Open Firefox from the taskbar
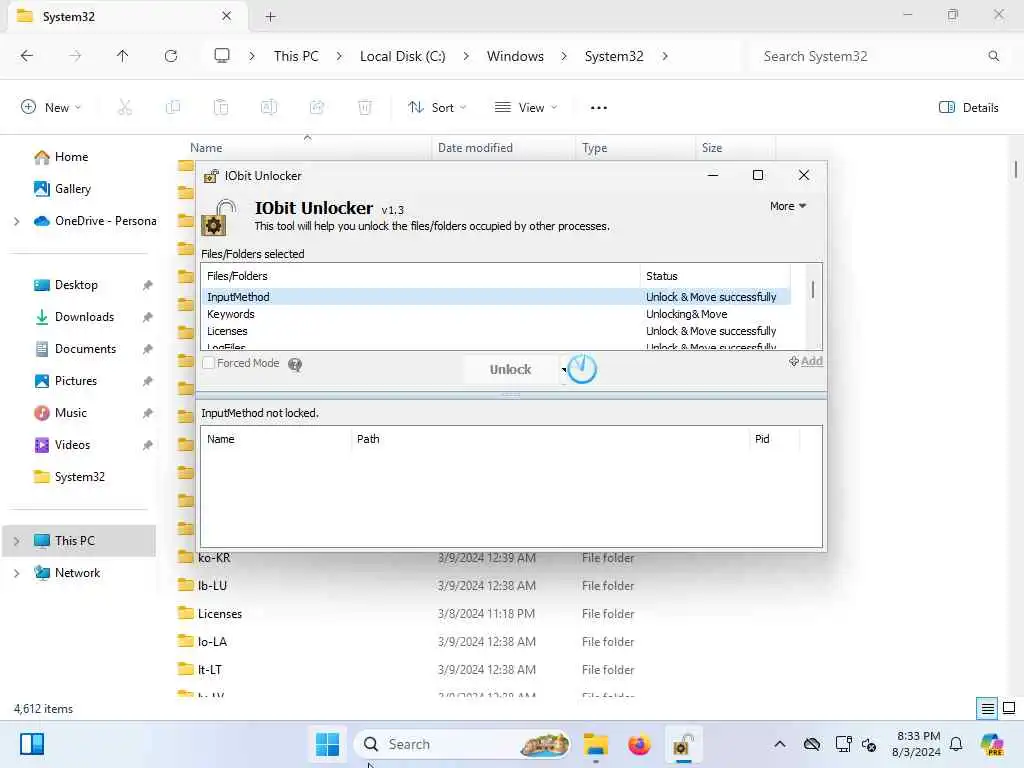This screenshot has width=1024, height=768. 639,744
